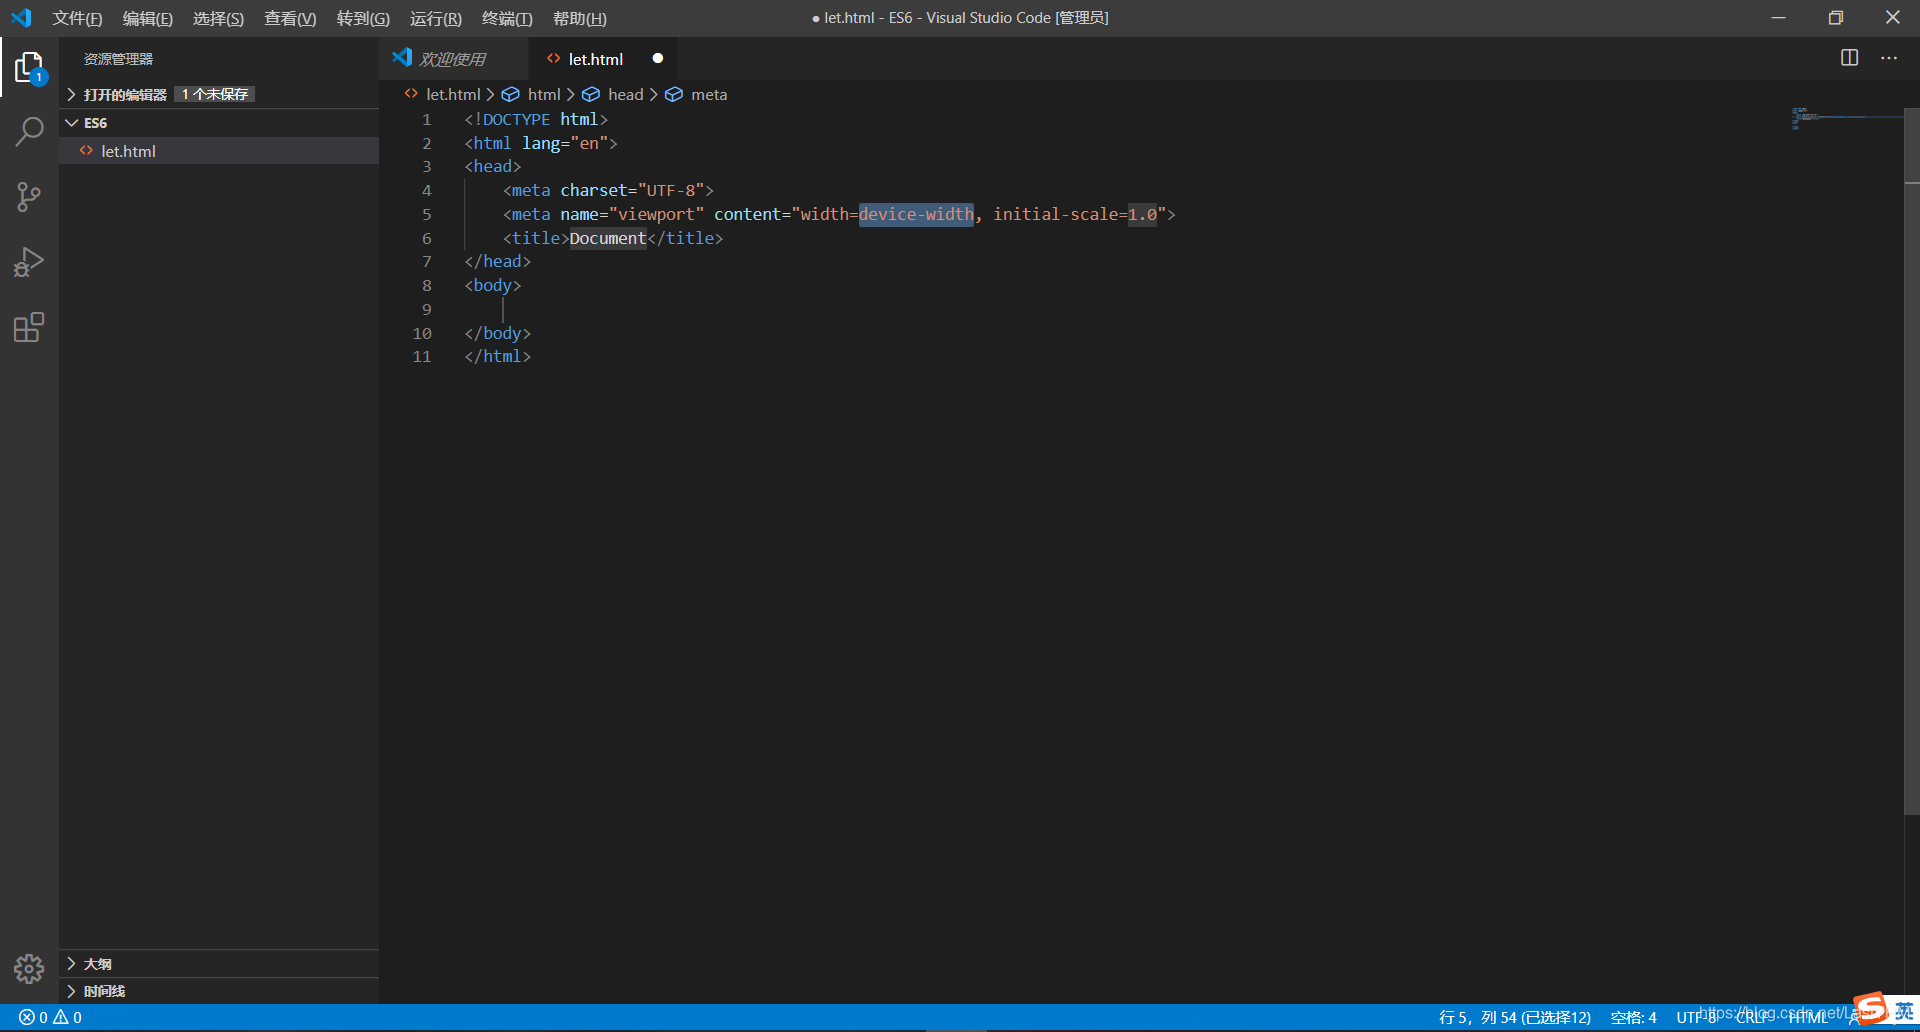Click the selected device-width text
Image resolution: width=1920 pixels, height=1032 pixels.
916,214
